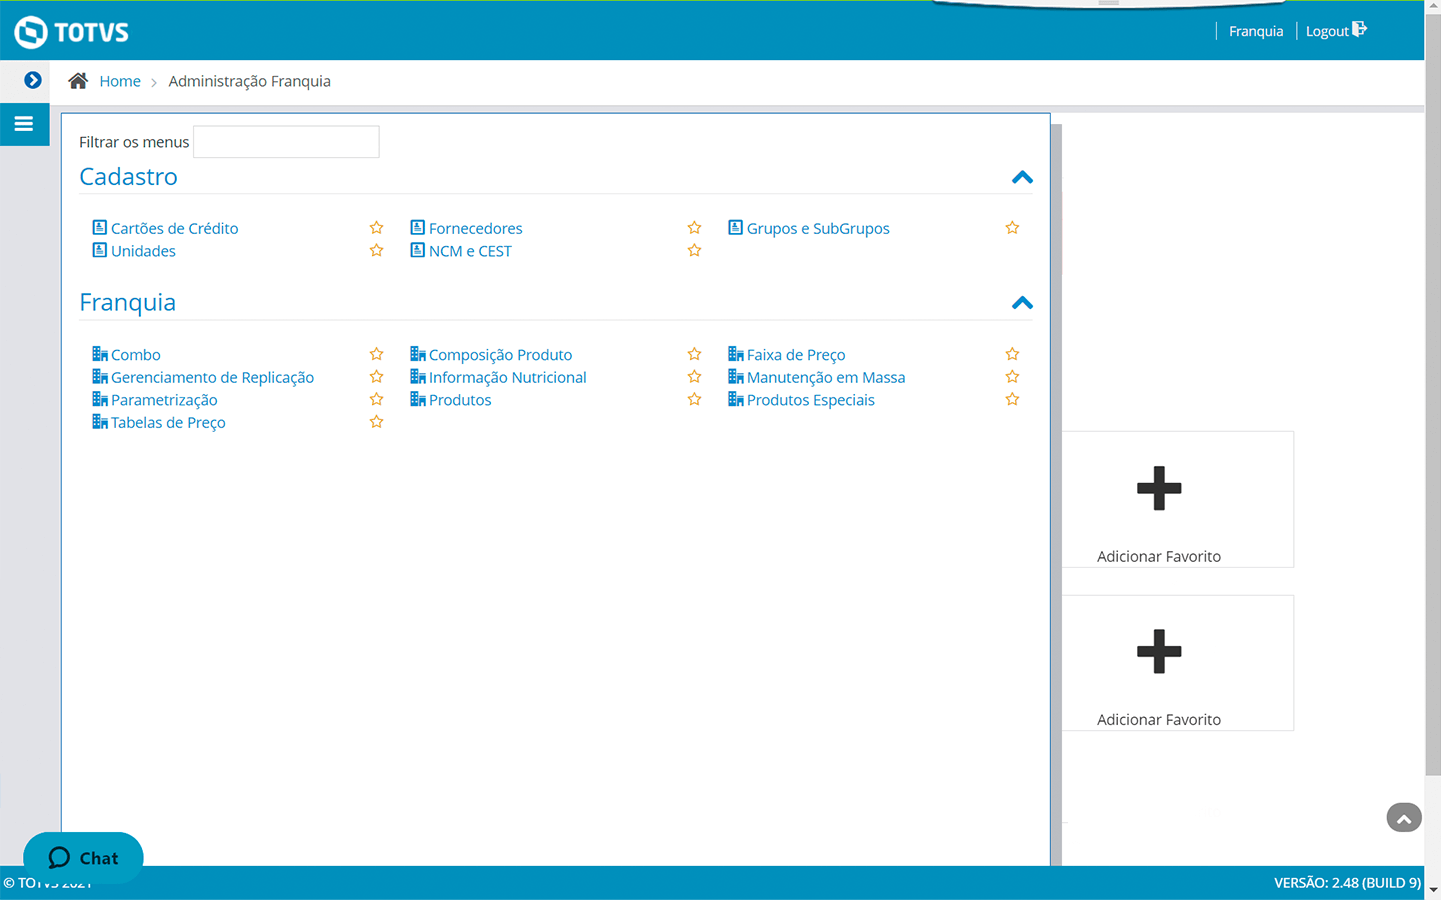Open the Tabelas de Preço link
Image resolution: width=1441 pixels, height=900 pixels.
[x=168, y=422]
